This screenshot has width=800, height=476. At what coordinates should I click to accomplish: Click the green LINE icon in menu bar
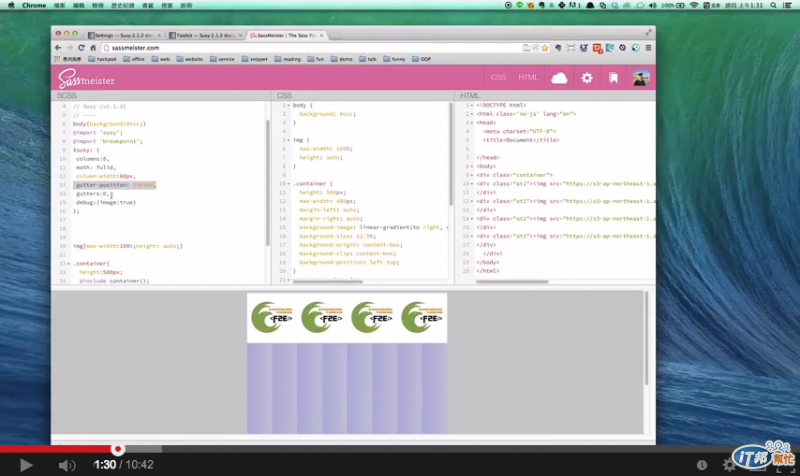pyautogui.click(x=519, y=5)
